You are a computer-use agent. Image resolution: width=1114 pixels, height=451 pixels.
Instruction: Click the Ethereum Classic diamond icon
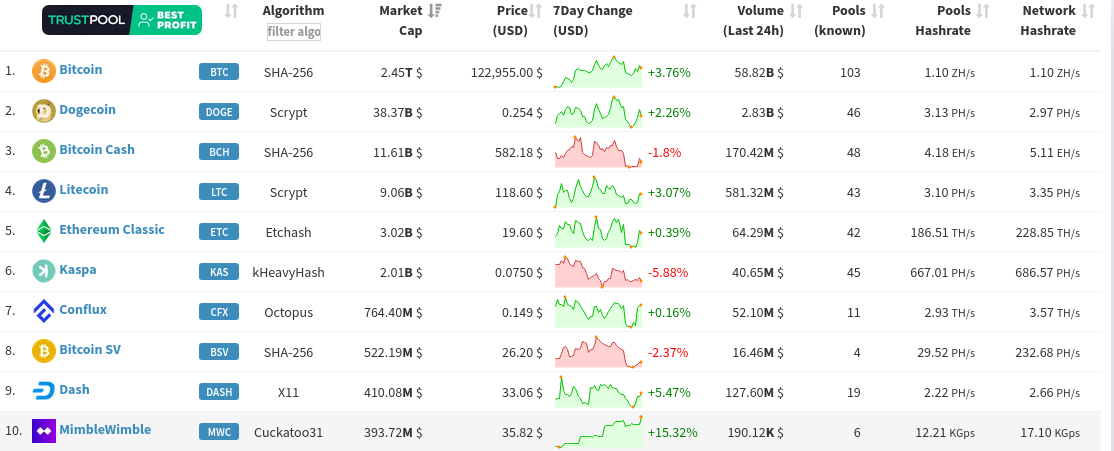tap(44, 231)
